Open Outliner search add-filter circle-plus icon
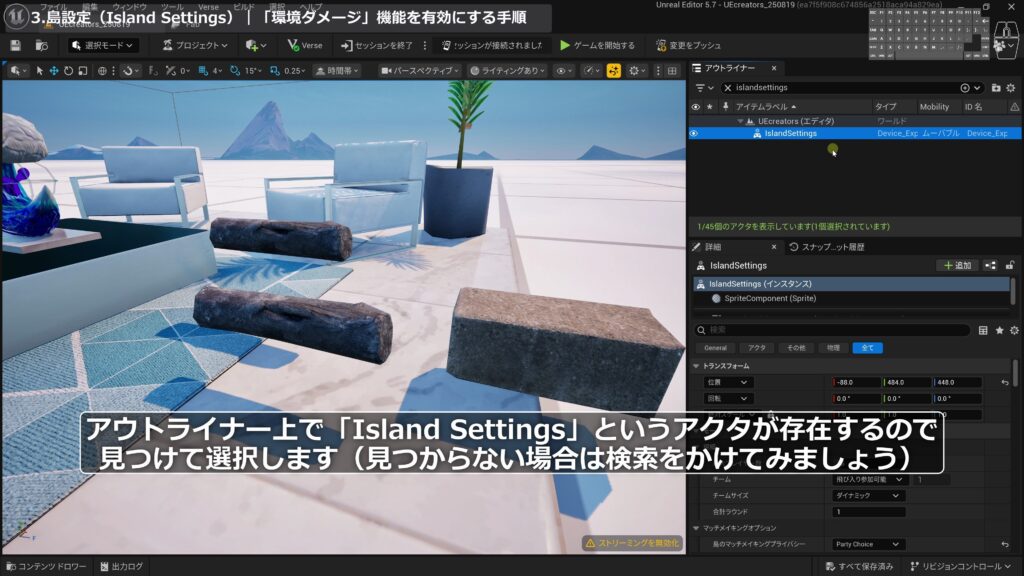This screenshot has width=1024, height=576. 965,88
